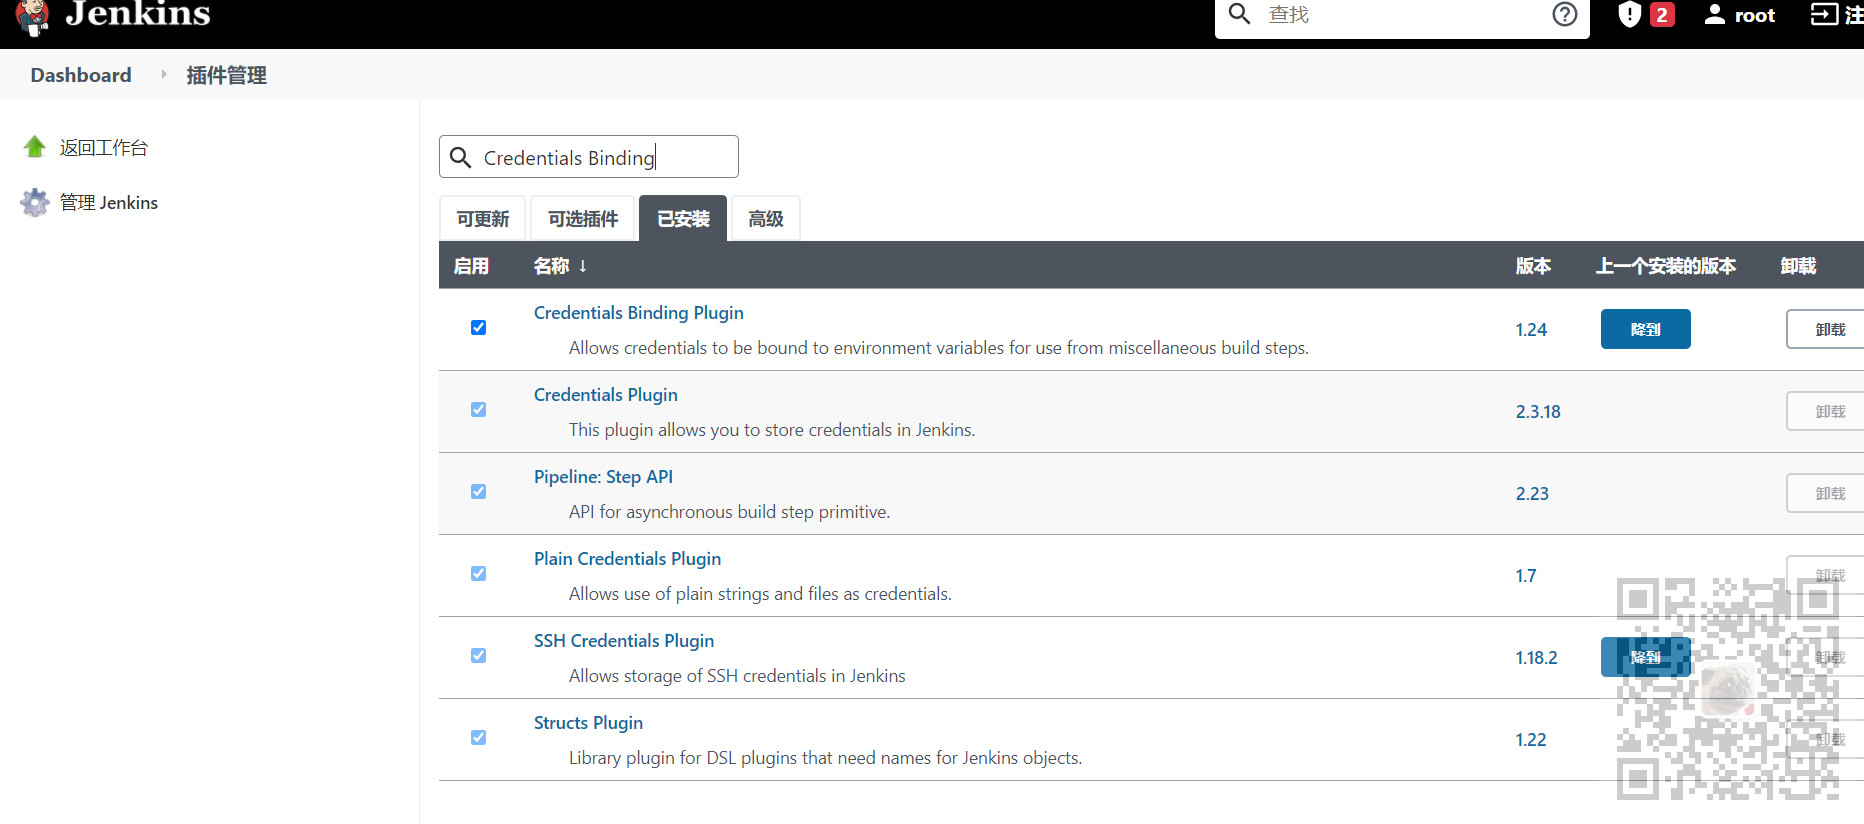Open the Pipeline: Step API link

[x=603, y=477]
